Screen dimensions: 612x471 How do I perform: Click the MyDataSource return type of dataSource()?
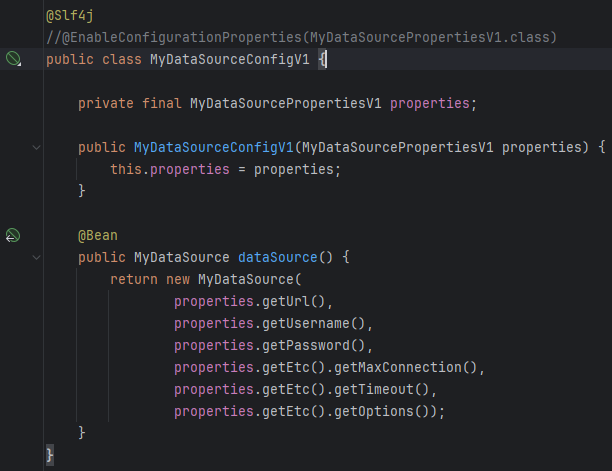[182, 258]
